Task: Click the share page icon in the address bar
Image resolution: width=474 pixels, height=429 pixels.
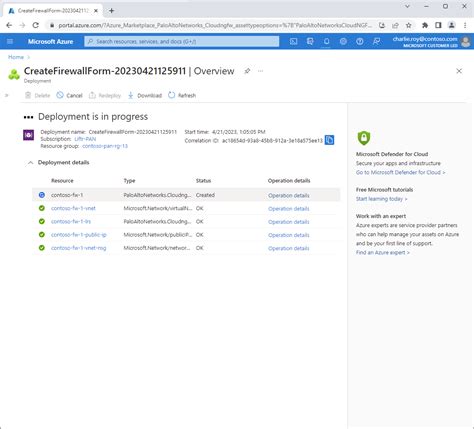Action: (395, 25)
